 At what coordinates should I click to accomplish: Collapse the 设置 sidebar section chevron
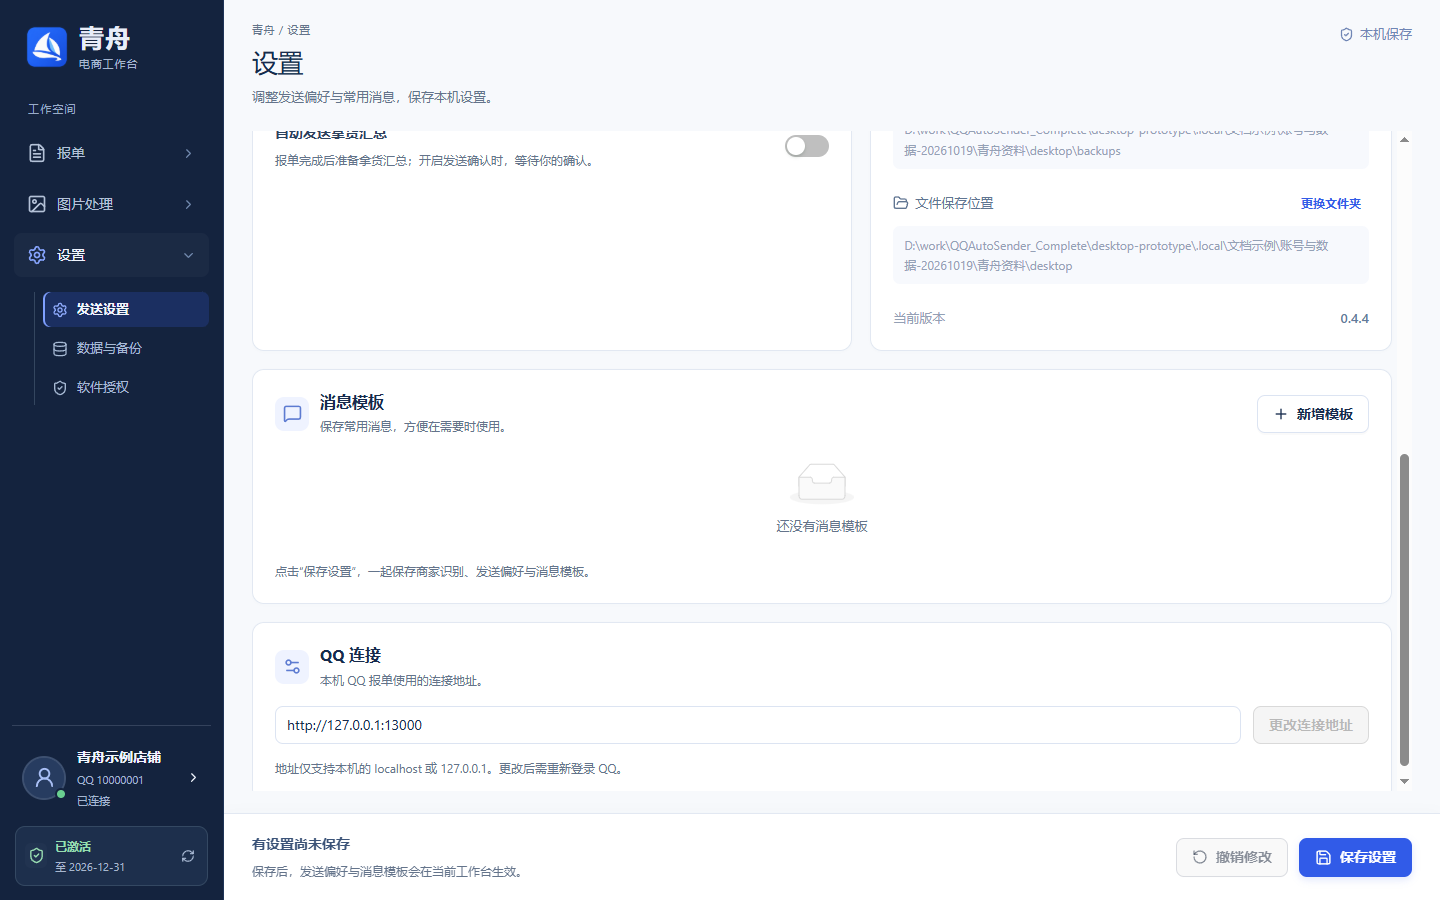188,255
